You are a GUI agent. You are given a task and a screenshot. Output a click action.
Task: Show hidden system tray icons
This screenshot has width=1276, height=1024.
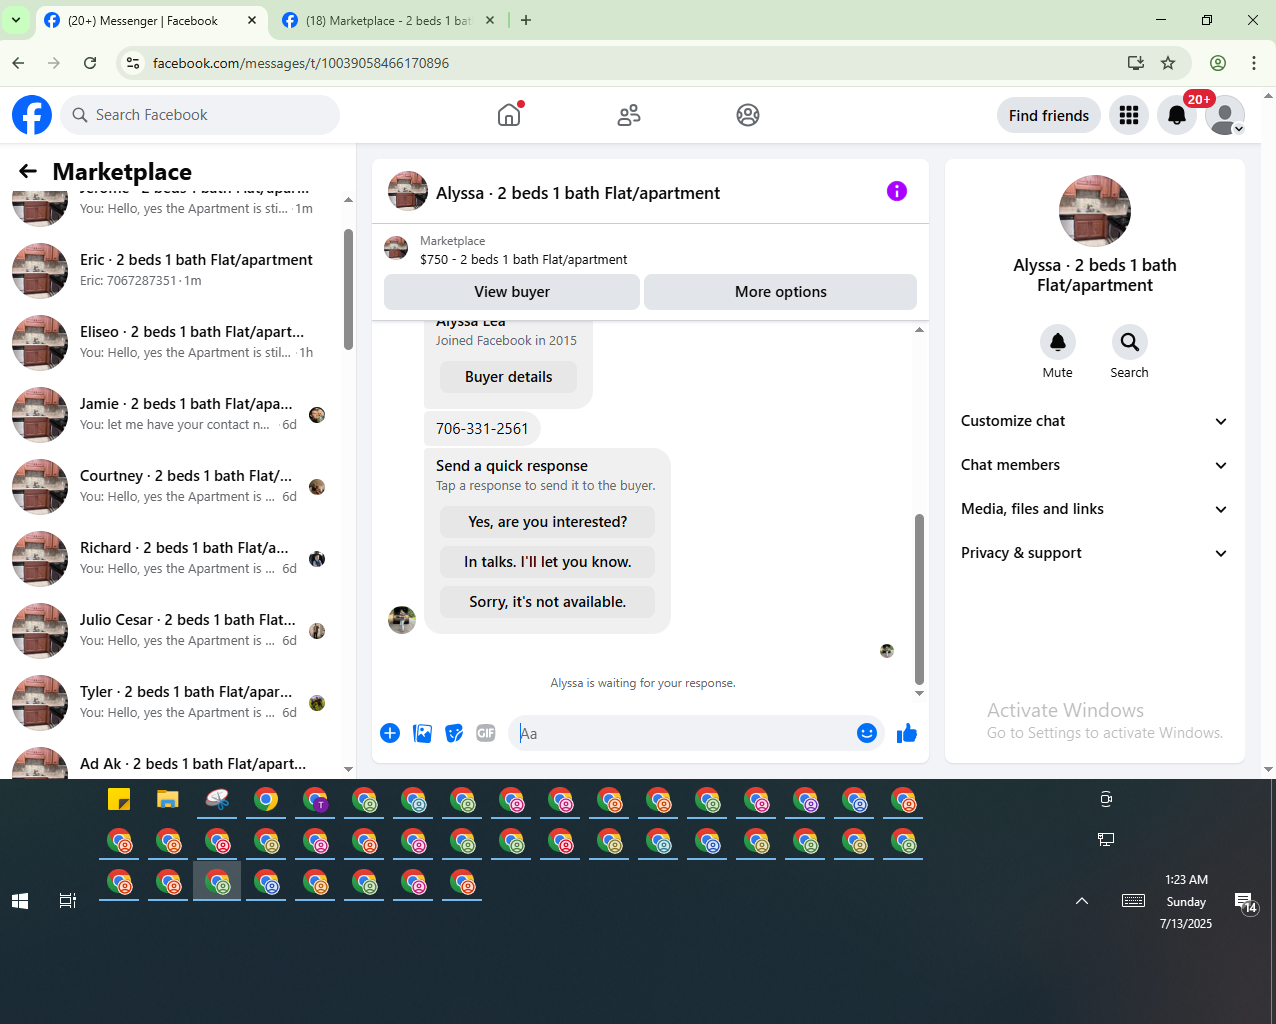pos(1082,901)
